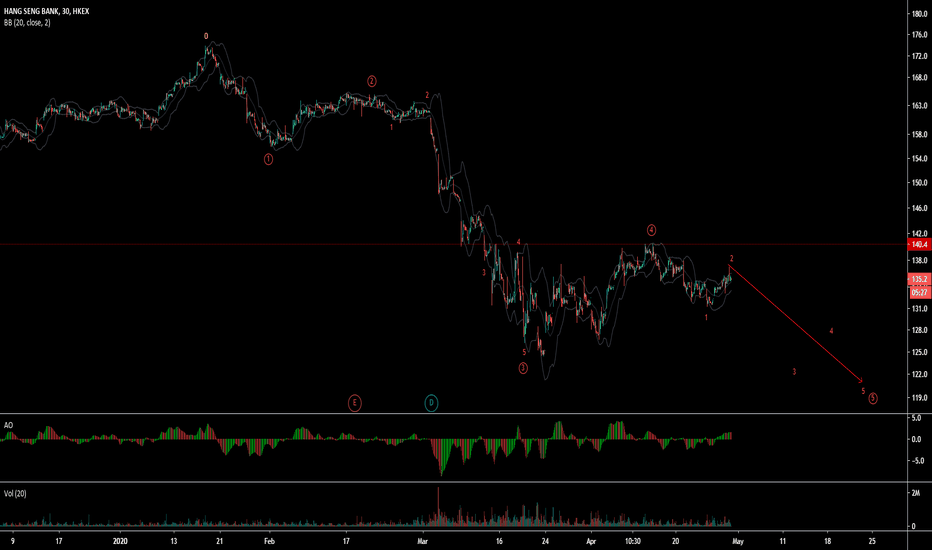Select the circled wave 3 label
This screenshot has width=932, height=550.
(x=523, y=368)
